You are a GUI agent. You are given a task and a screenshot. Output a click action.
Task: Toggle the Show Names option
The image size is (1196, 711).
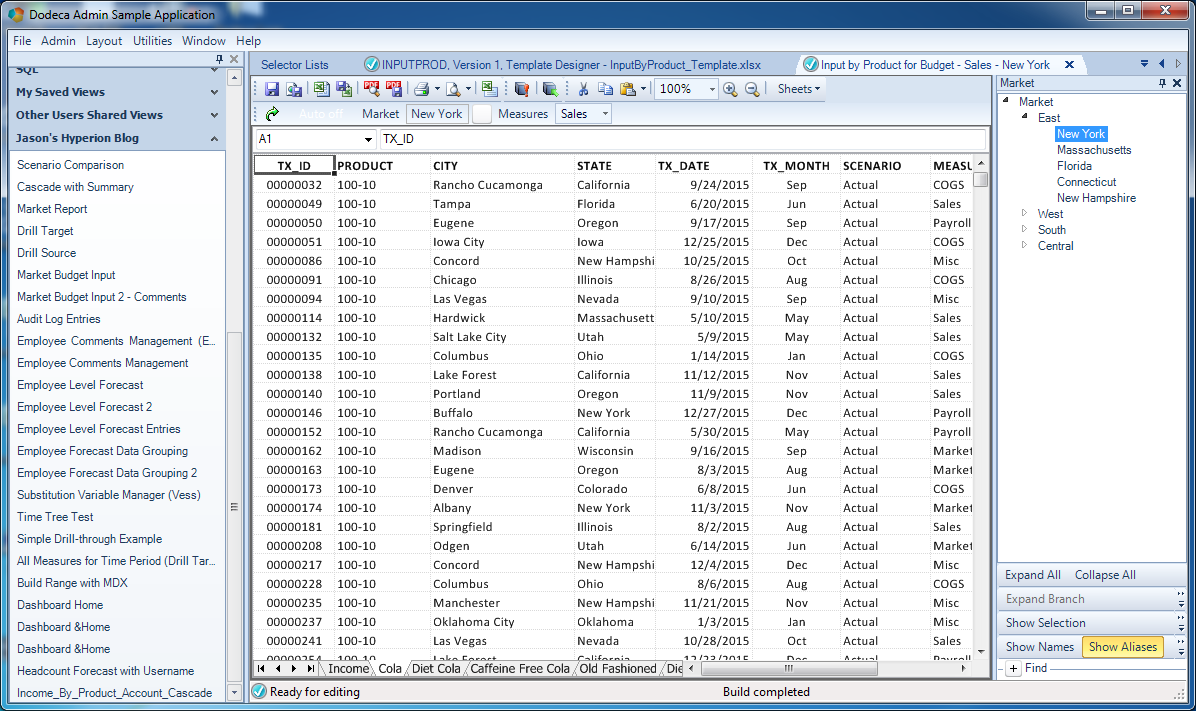click(1040, 647)
